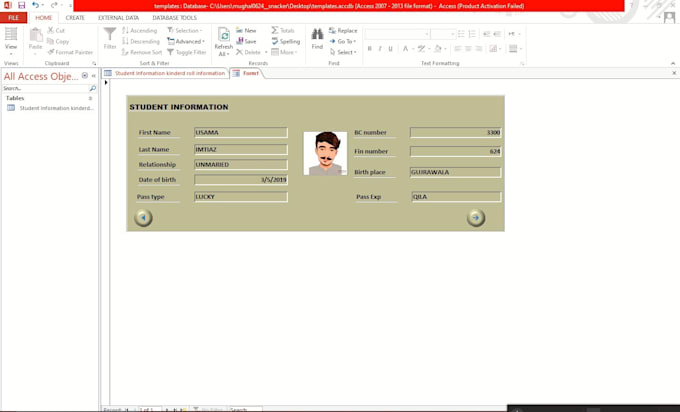The image size is (680, 412).
Task: Open the font name combo box
Action: click(398, 34)
